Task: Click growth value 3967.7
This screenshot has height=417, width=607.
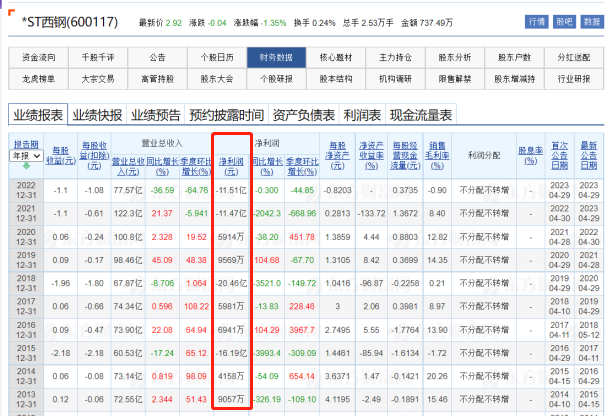Action: point(302,330)
